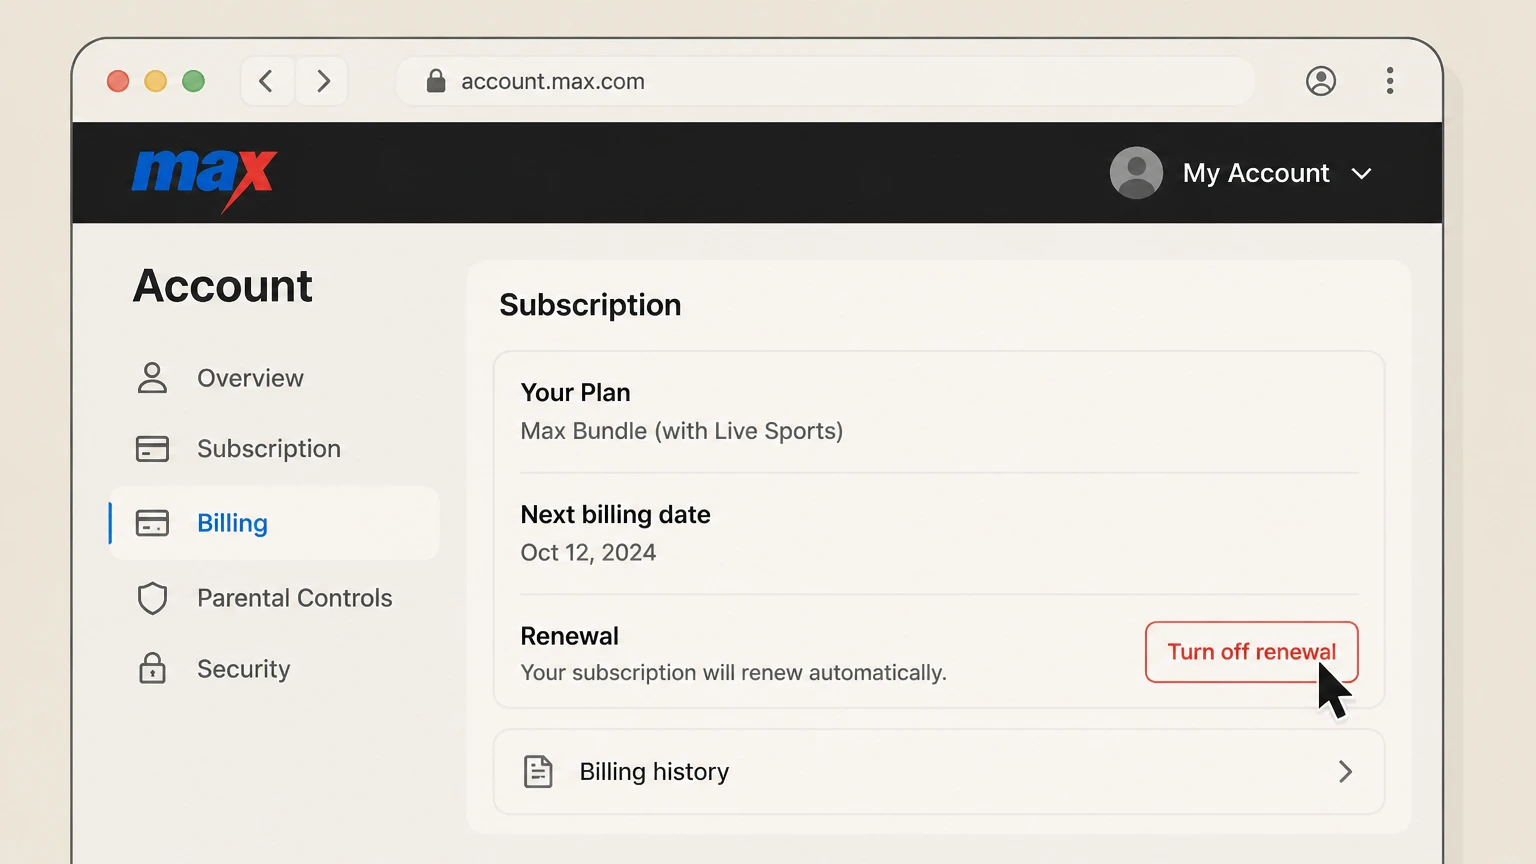
Task: Open the browser profile icon
Action: click(x=1321, y=81)
